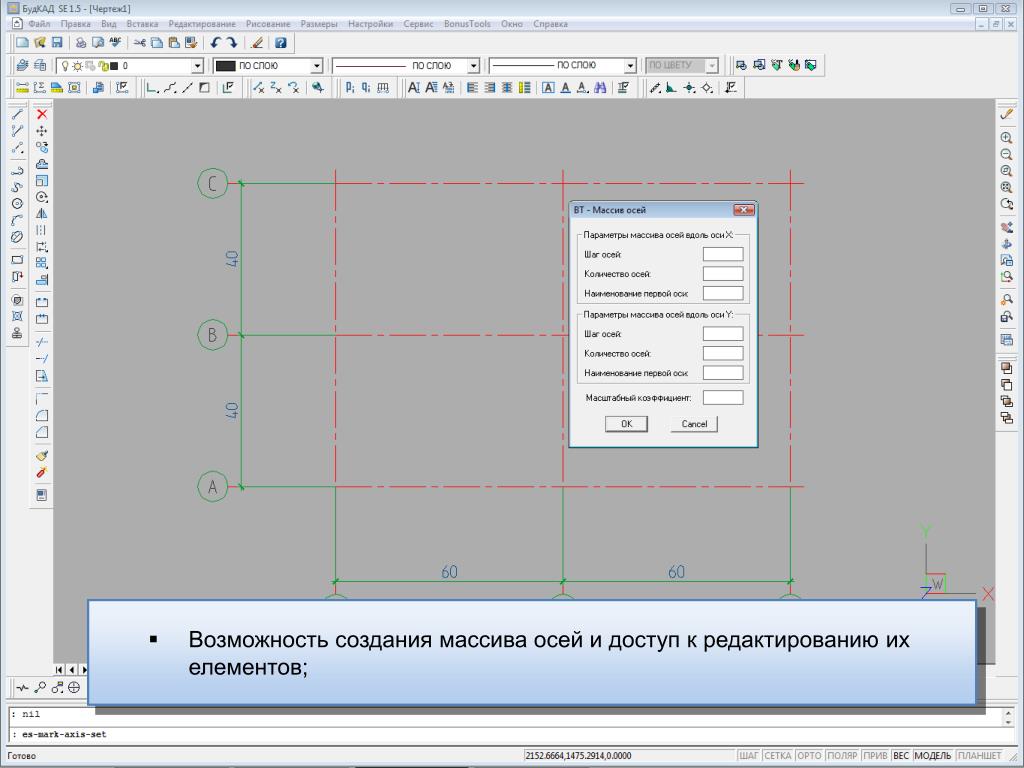Viewport: 1024px width, 768px height.
Task: Open Print Preview from the toolbar
Action: (98, 42)
